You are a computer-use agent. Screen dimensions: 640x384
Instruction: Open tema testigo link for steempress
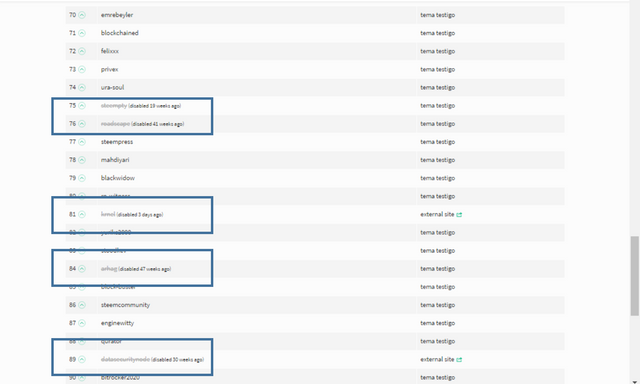pyautogui.click(x=438, y=142)
